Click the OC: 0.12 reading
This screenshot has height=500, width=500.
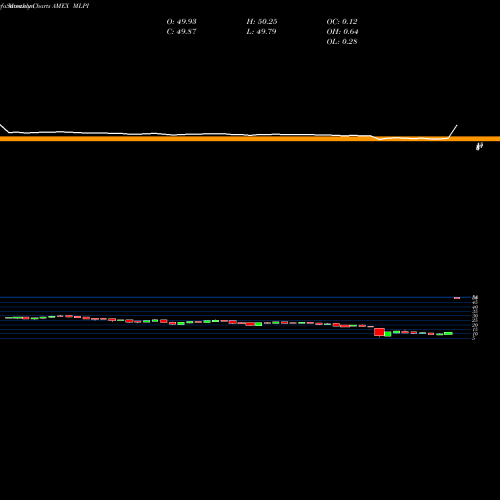(342, 21)
